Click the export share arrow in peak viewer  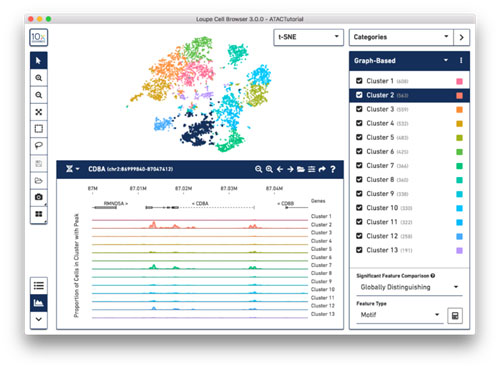pos(322,169)
